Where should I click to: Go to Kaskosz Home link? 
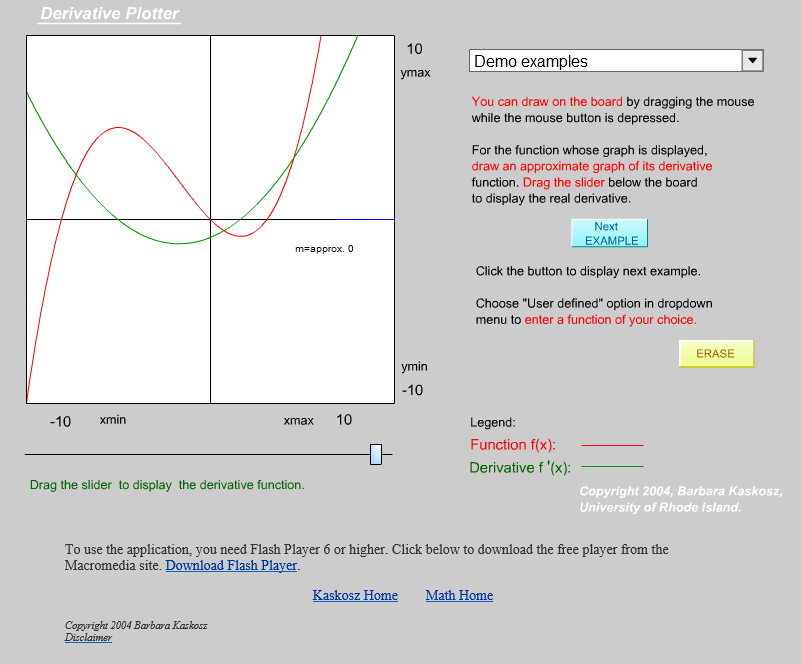coord(355,595)
